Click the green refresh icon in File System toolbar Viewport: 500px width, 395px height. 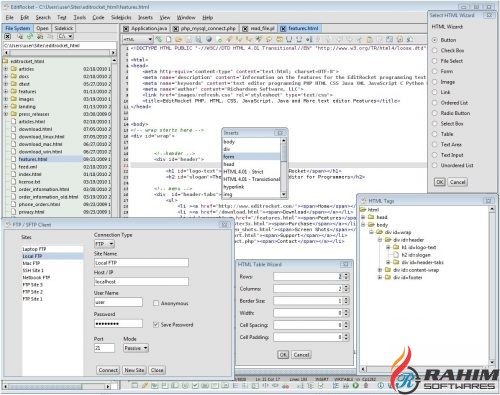click(x=30, y=36)
